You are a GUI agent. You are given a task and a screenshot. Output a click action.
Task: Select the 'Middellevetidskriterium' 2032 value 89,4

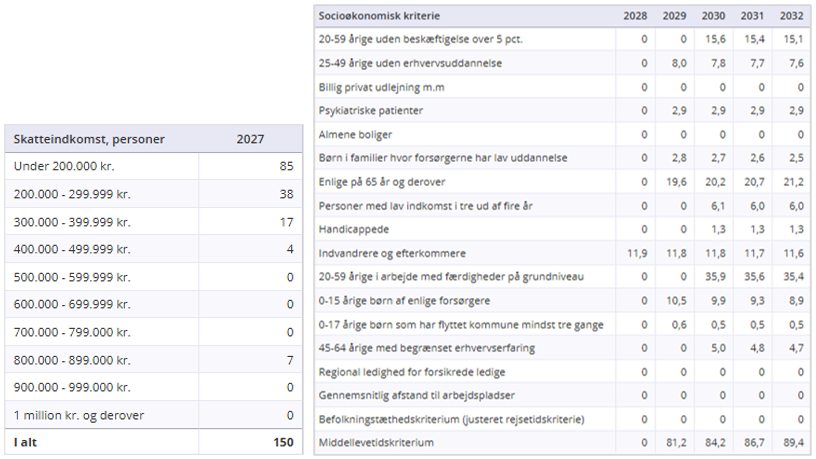(793, 441)
